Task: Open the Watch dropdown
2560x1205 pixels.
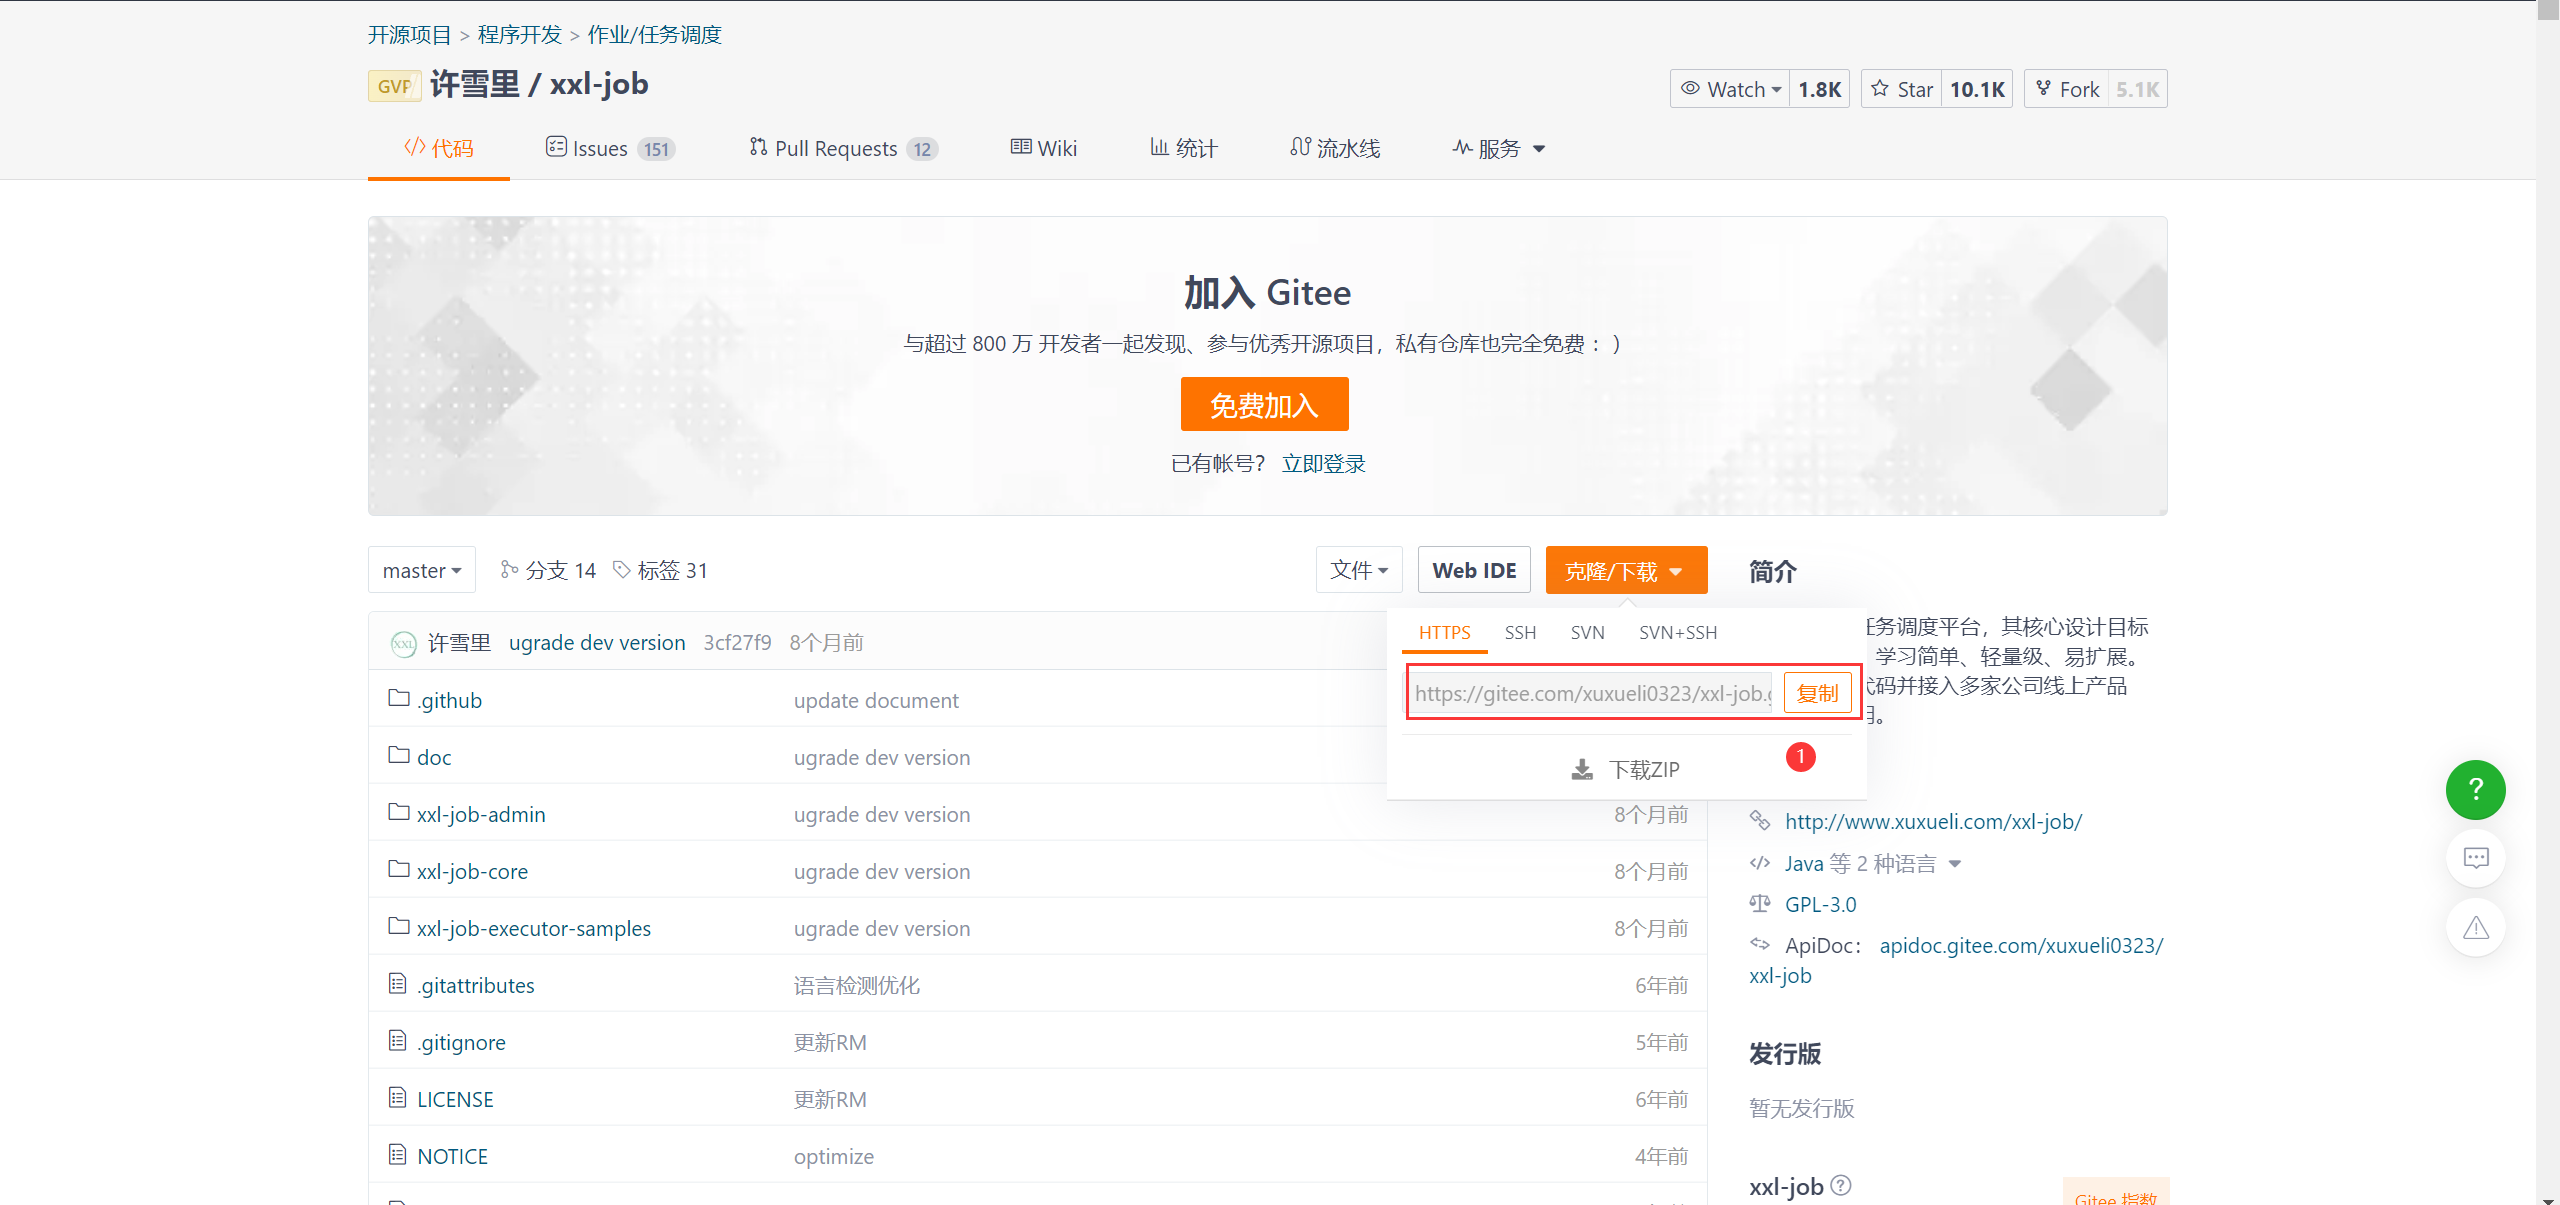Action: (x=1730, y=89)
